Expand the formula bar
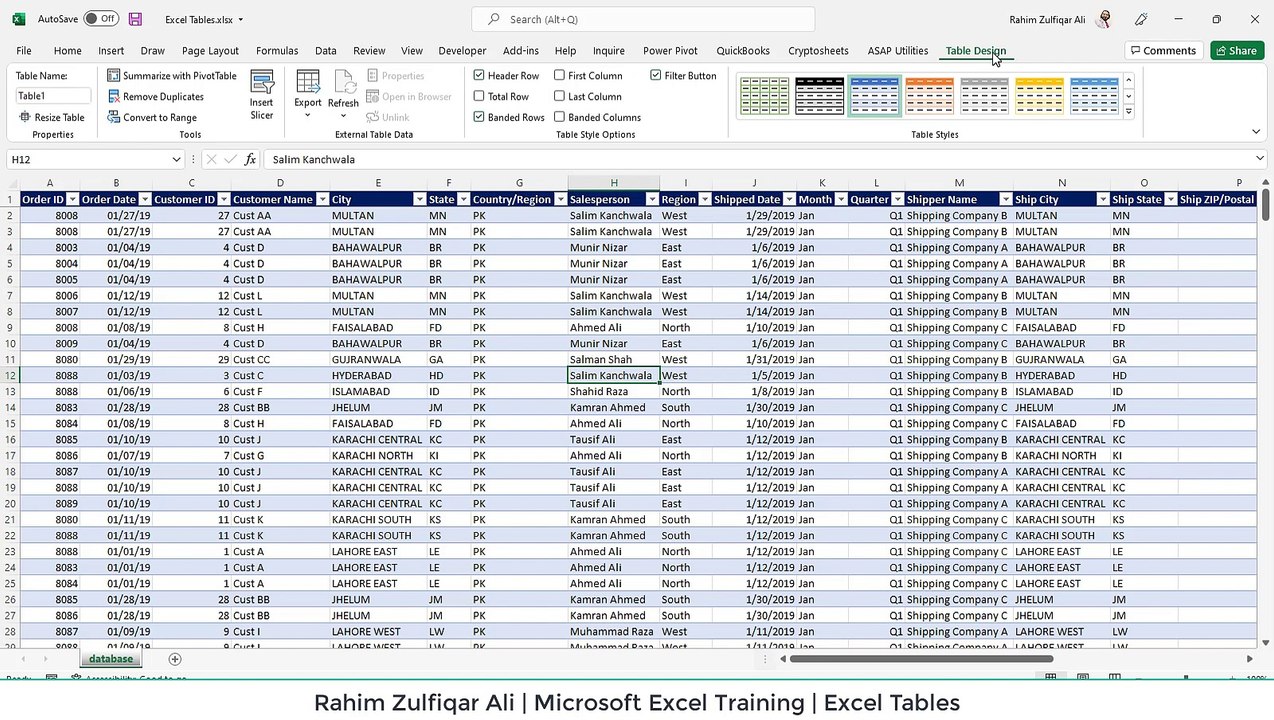Screen dimensions: 1274x720 pos(1259,159)
